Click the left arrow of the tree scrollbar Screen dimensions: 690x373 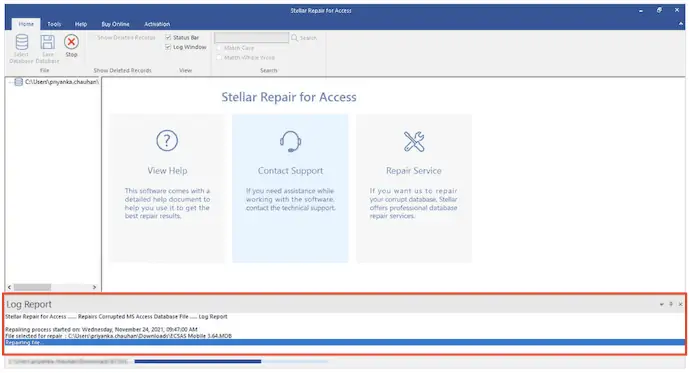pyautogui.click(x=9, y=287)
